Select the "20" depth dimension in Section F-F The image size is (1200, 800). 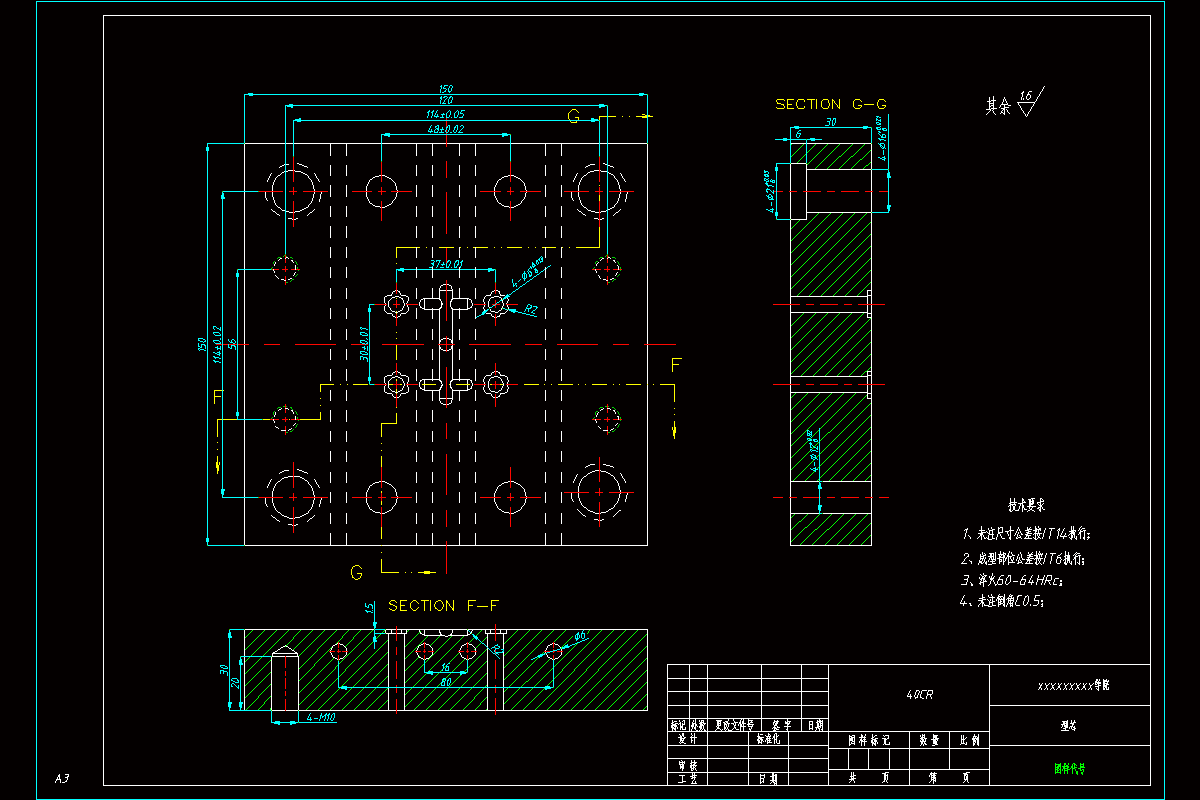pyautogui.click(x=235, y=682)
